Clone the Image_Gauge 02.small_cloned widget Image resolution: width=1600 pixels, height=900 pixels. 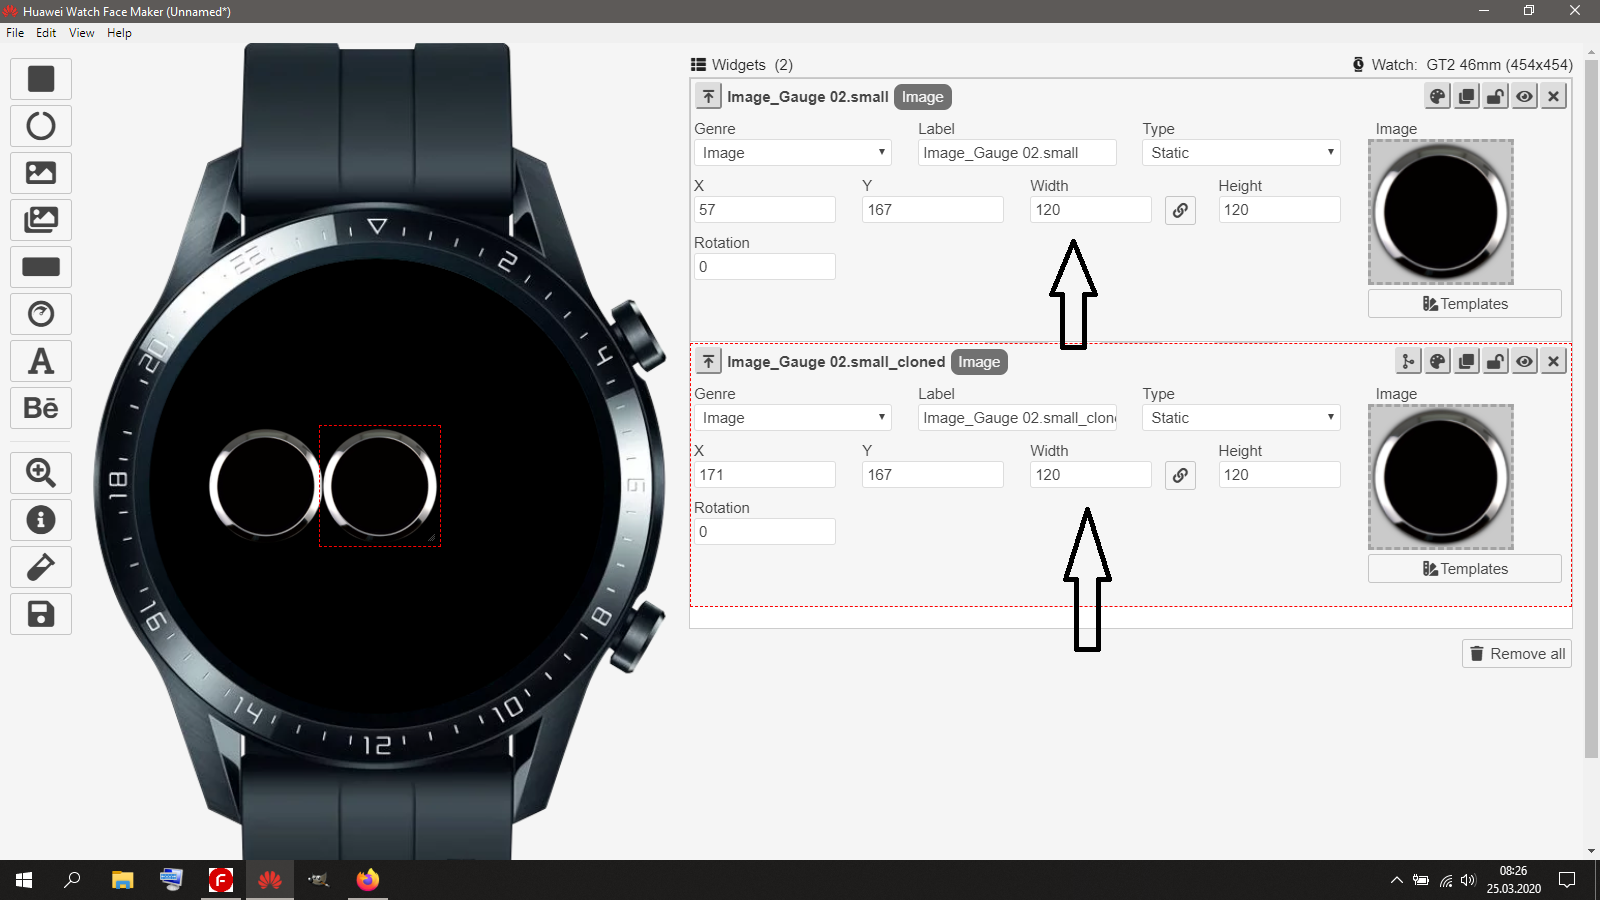[1466, 361]
